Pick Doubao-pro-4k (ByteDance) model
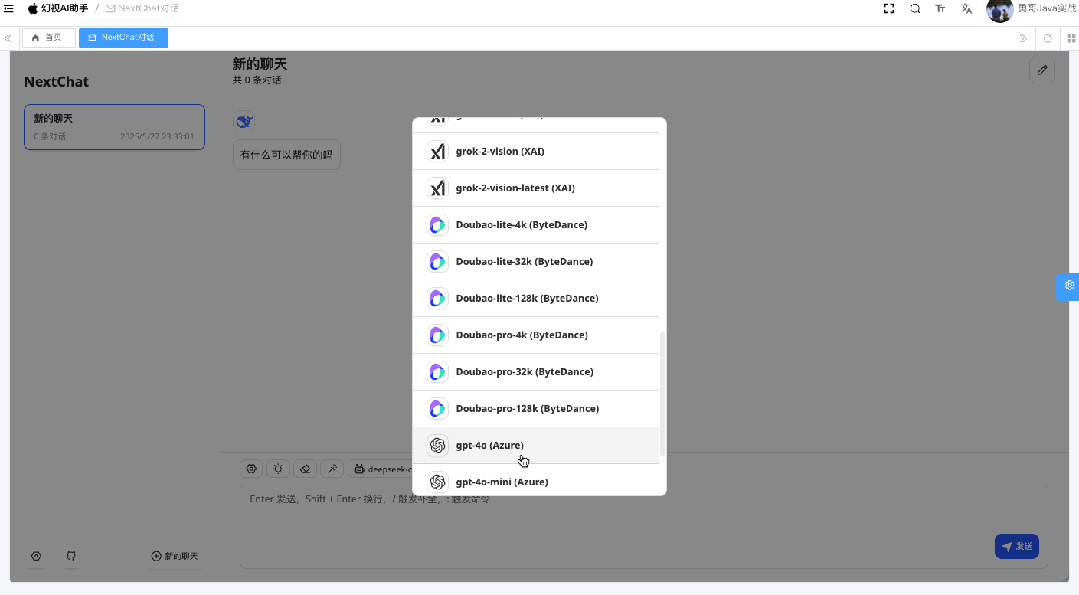 pos(536,335)
